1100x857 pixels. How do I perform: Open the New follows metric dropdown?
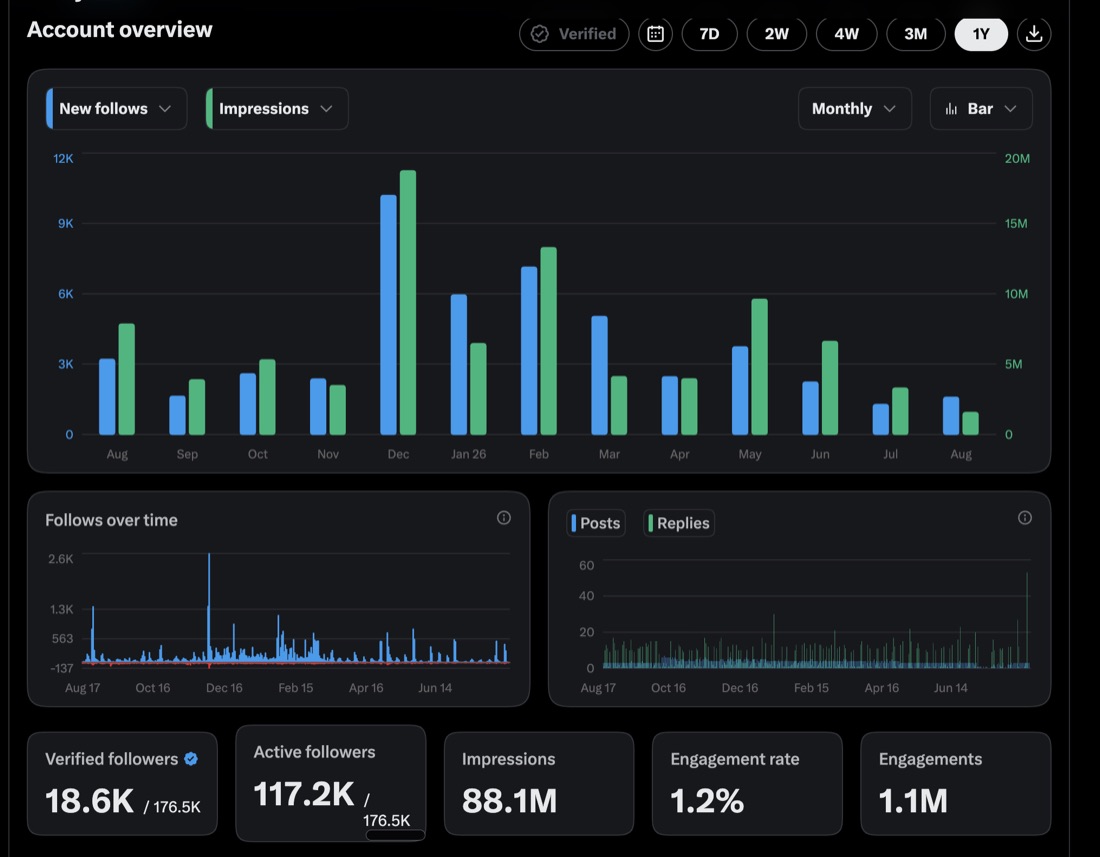tap(116, 109)
